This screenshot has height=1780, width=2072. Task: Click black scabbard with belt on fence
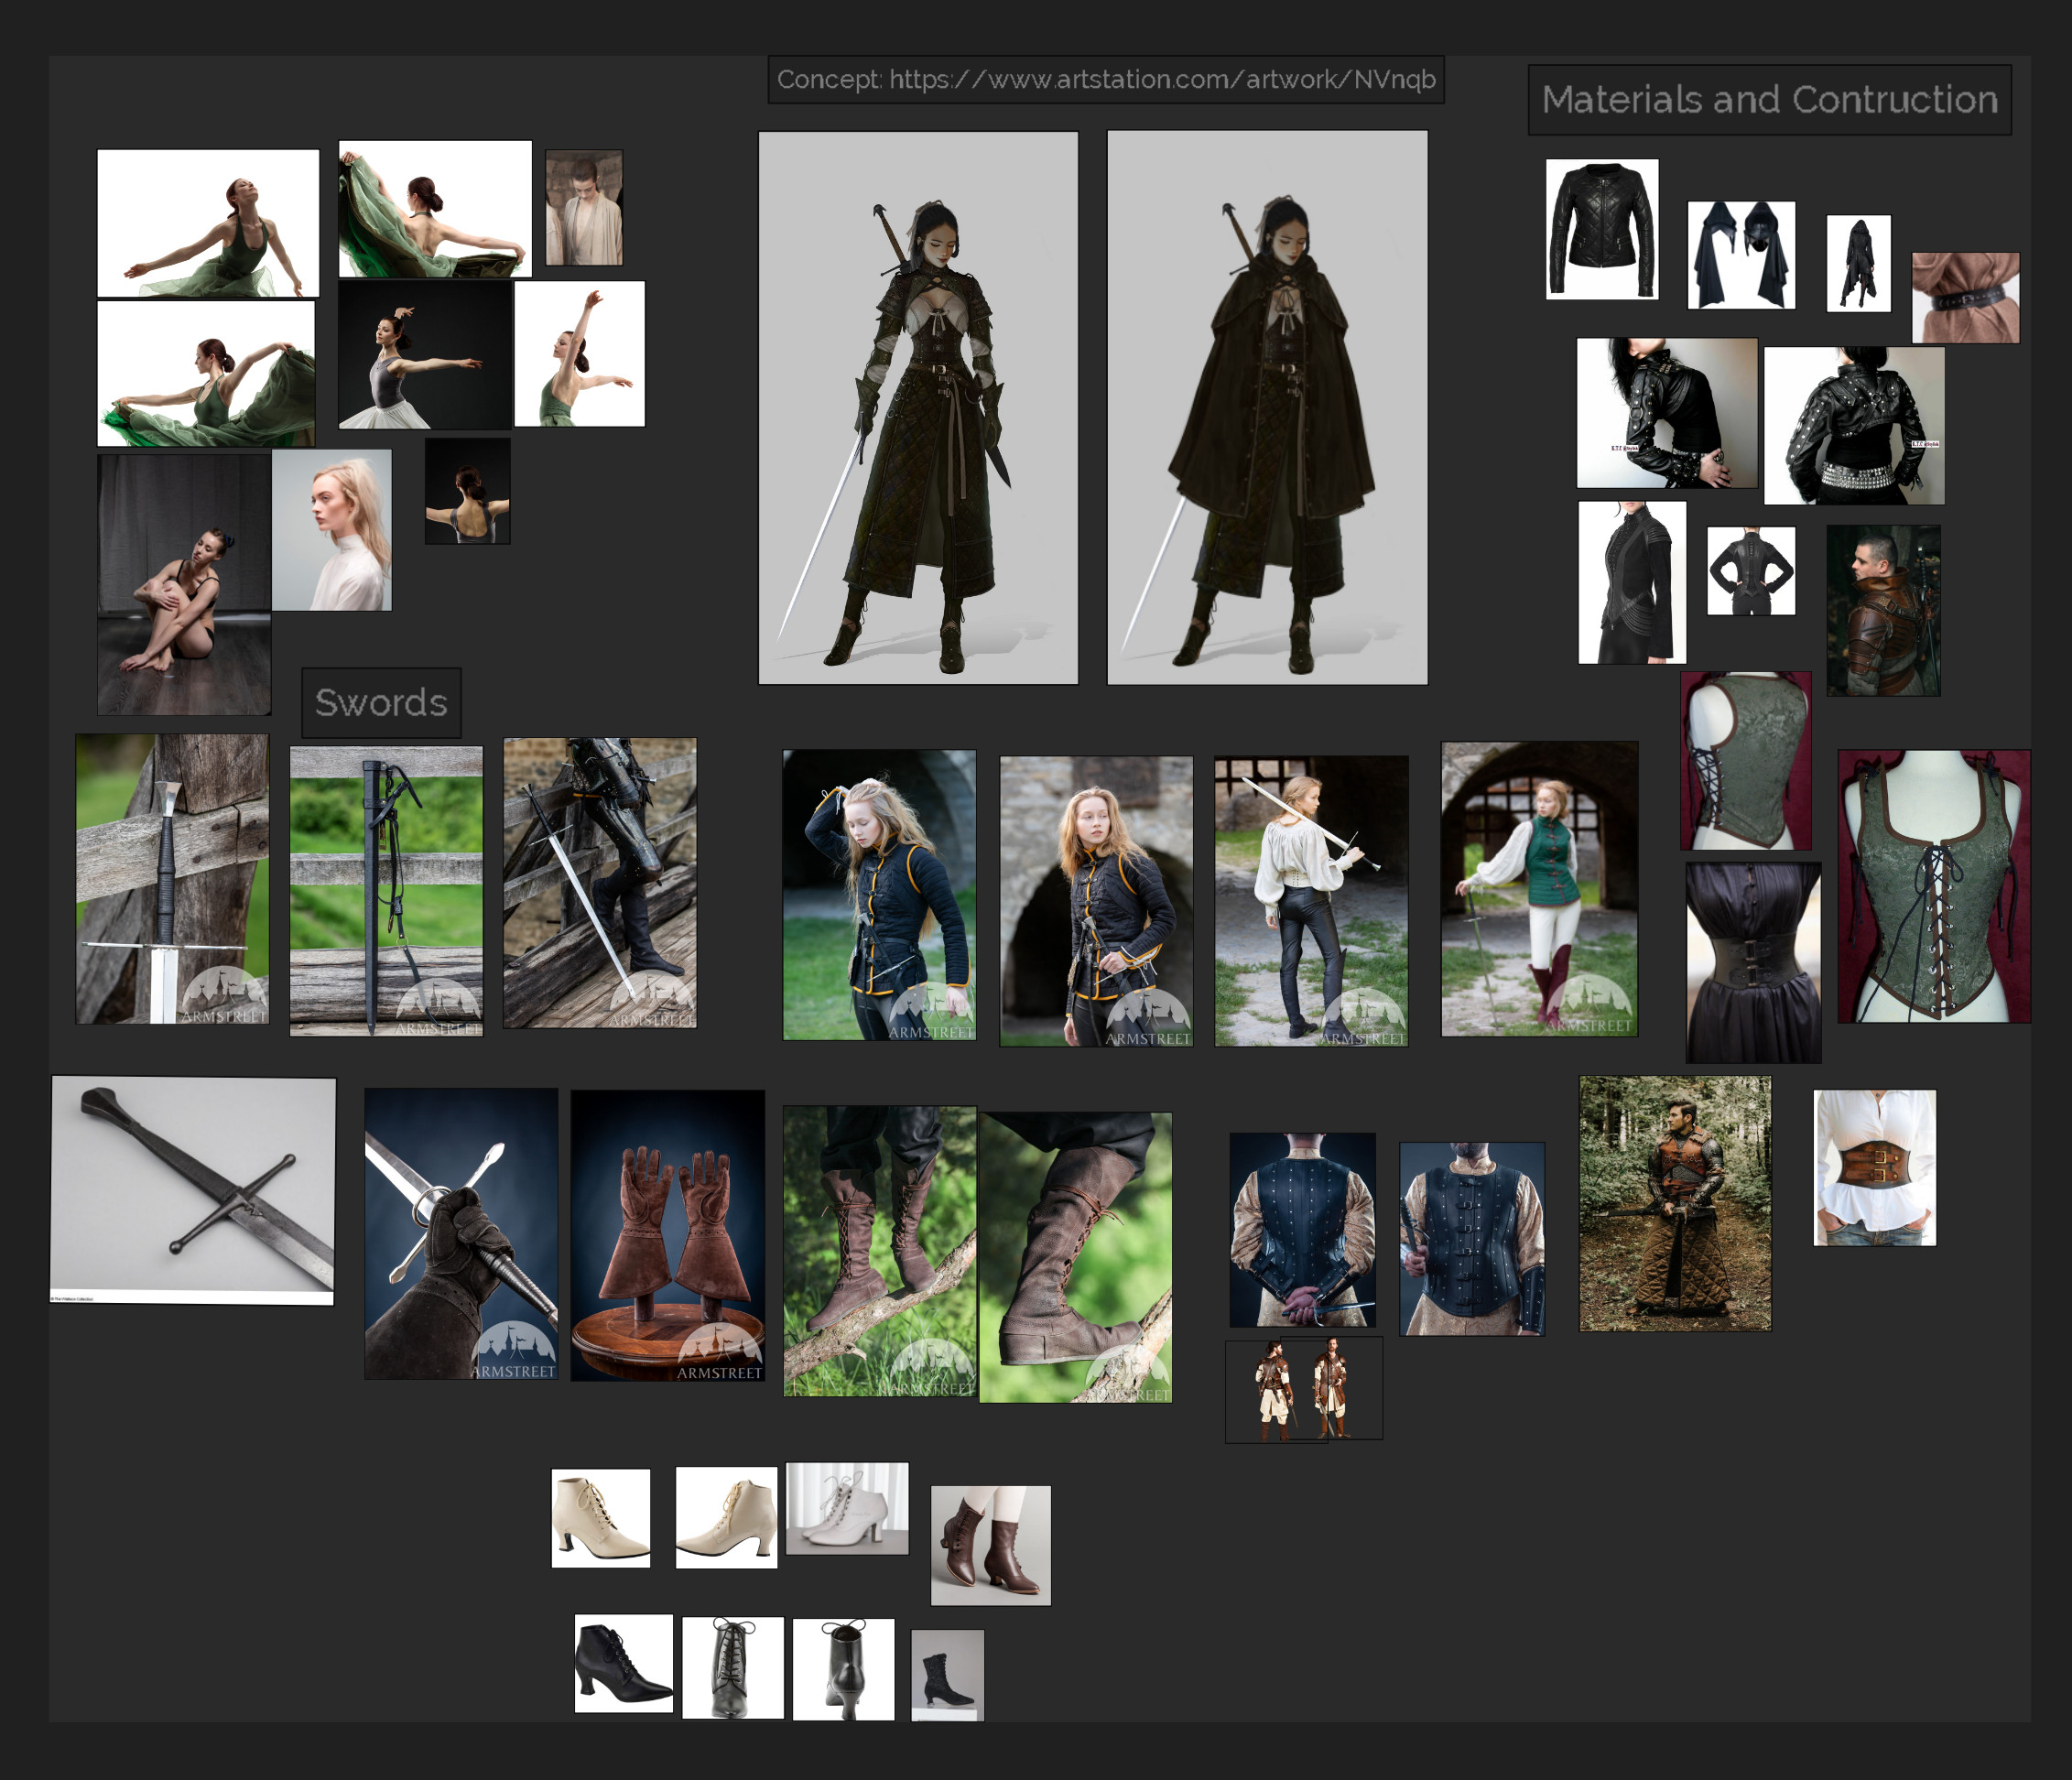[x=386, y=891]
